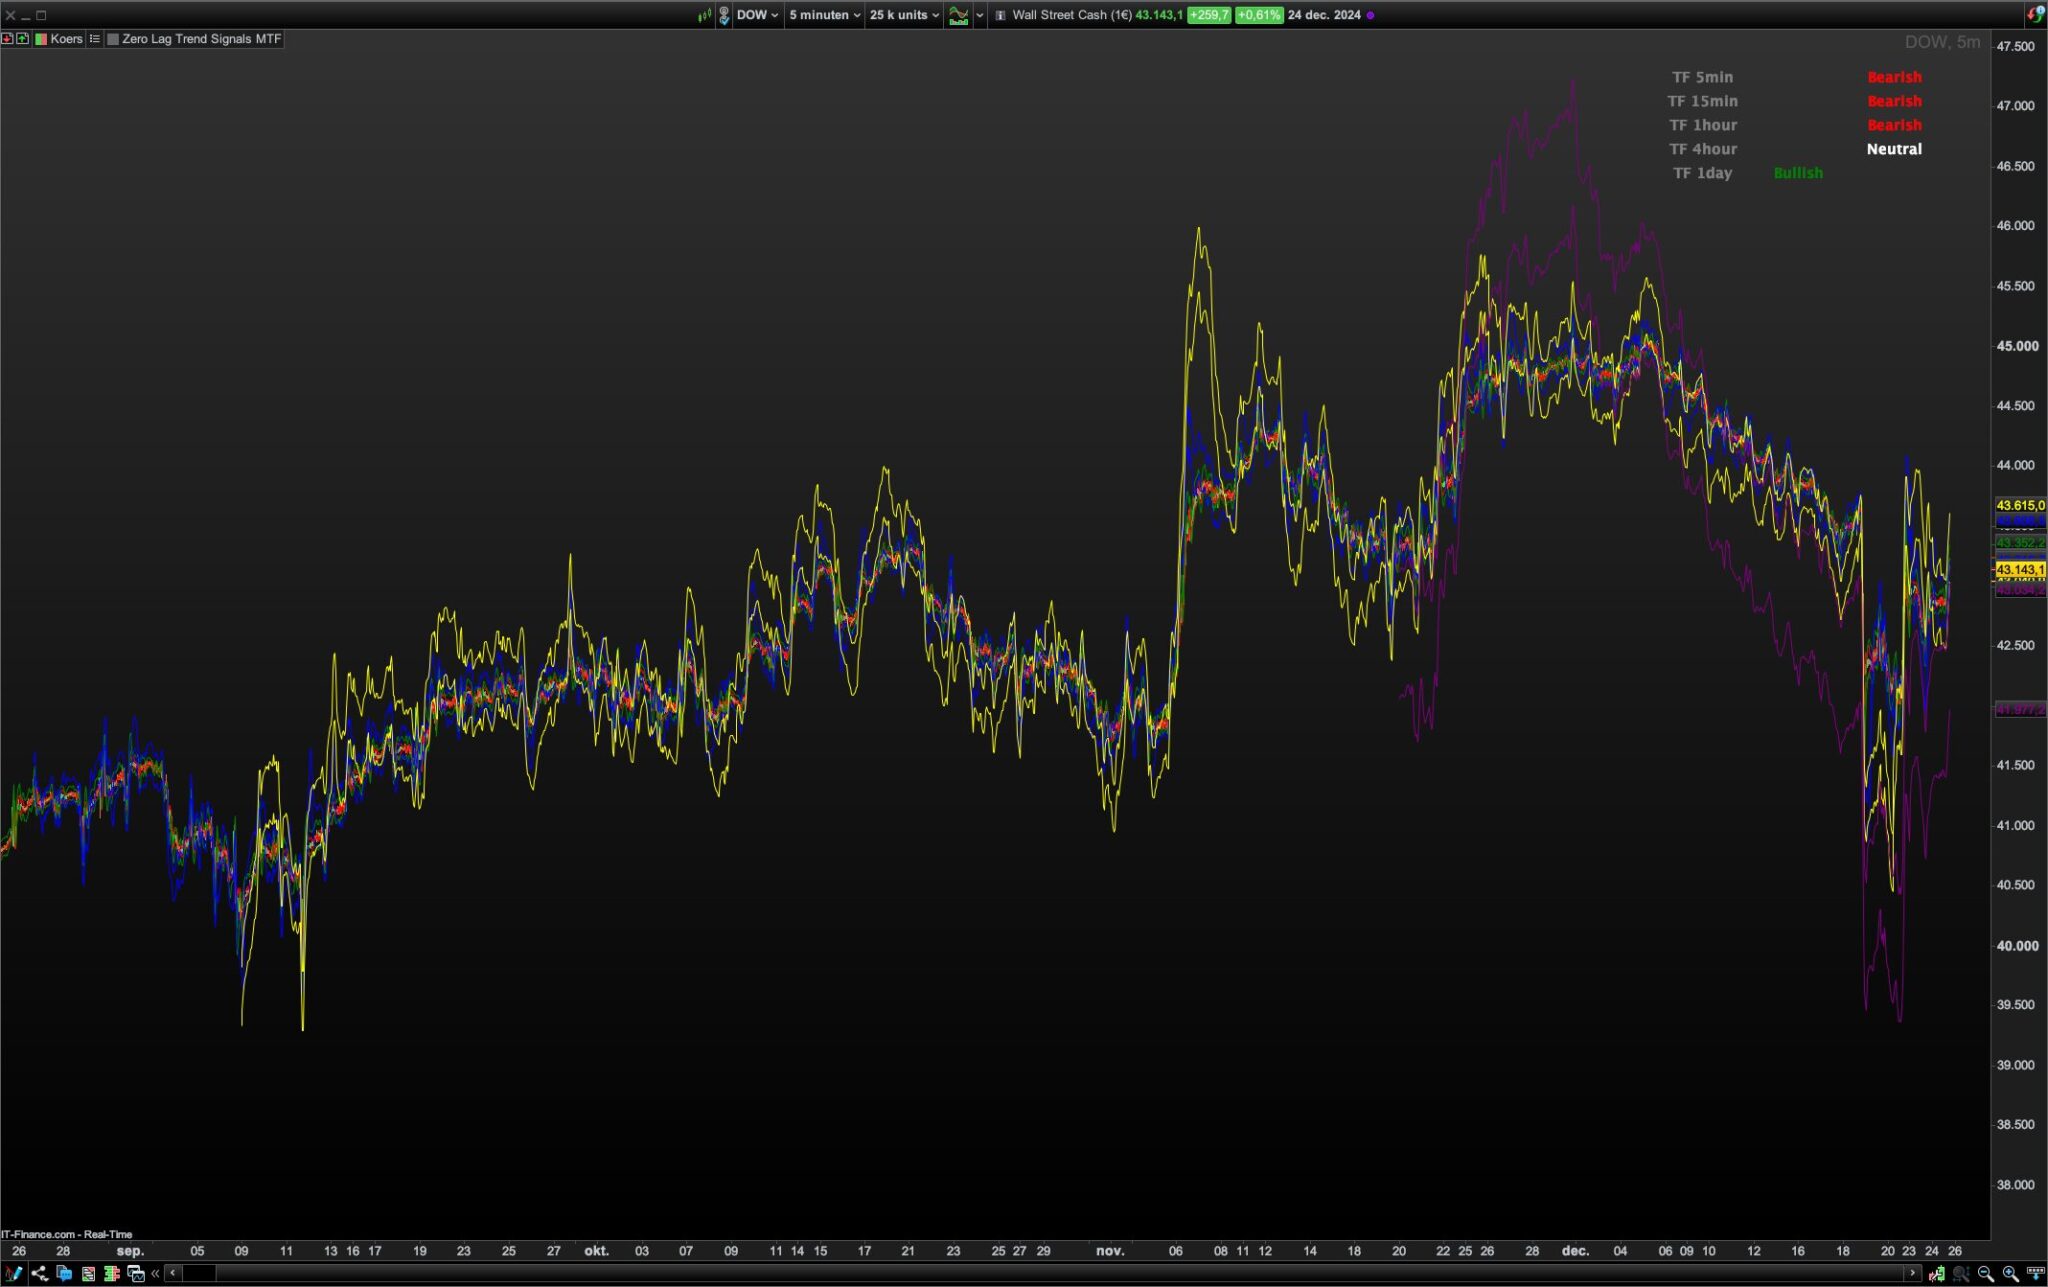The image size is (2048, 1287).
Task: Click the multi-chart windows icon
Action: coord(136,1273)
